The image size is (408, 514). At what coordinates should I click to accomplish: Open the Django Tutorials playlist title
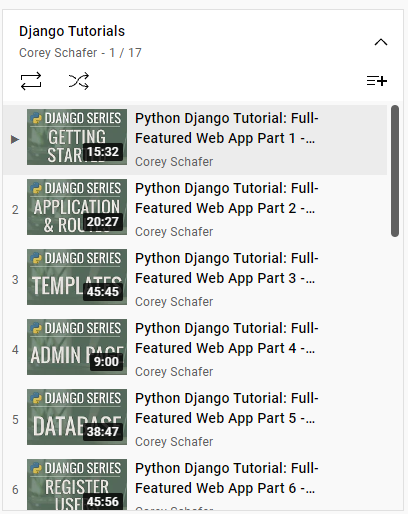coord(72,31)
